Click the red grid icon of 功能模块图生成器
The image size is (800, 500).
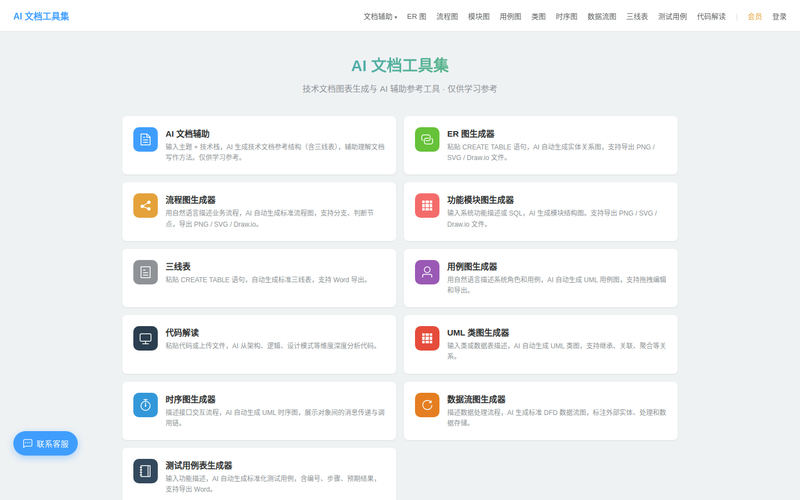(x=427, y=206)
